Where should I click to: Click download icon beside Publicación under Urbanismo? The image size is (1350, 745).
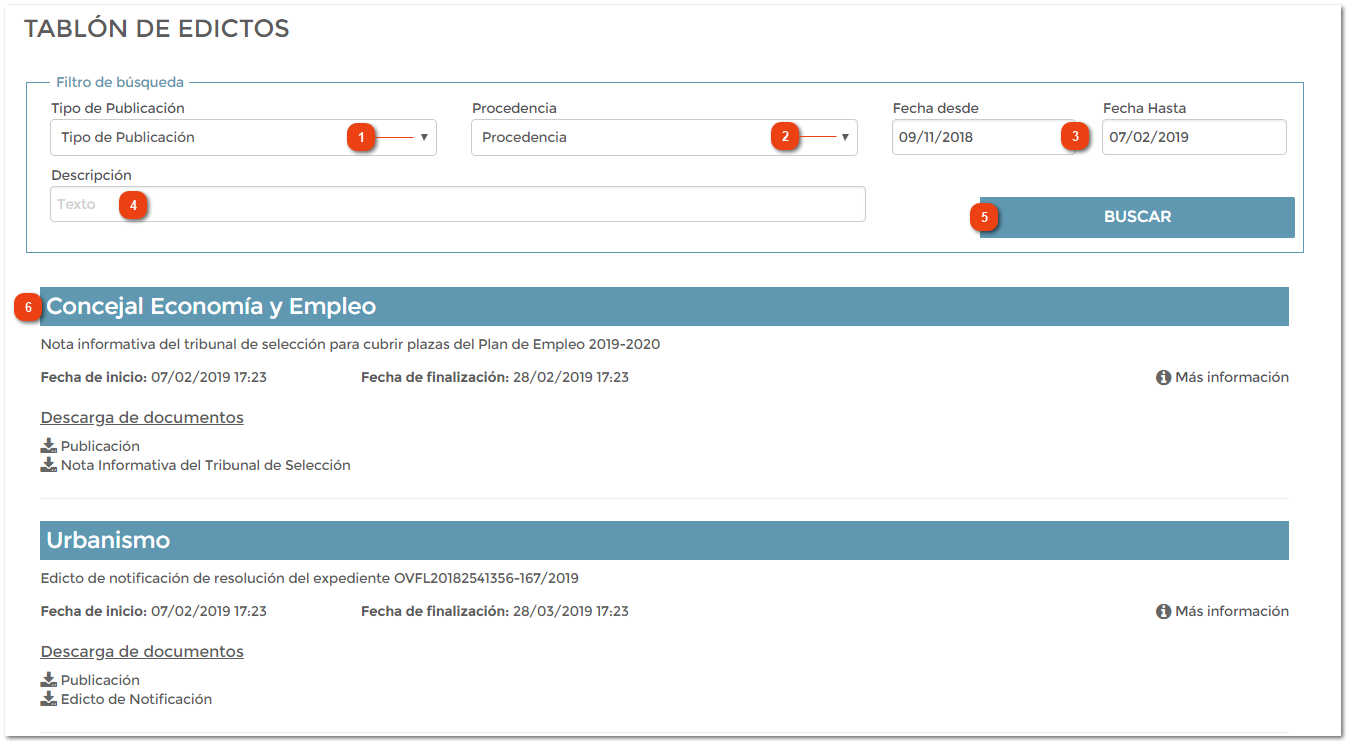tap(48, 680)
